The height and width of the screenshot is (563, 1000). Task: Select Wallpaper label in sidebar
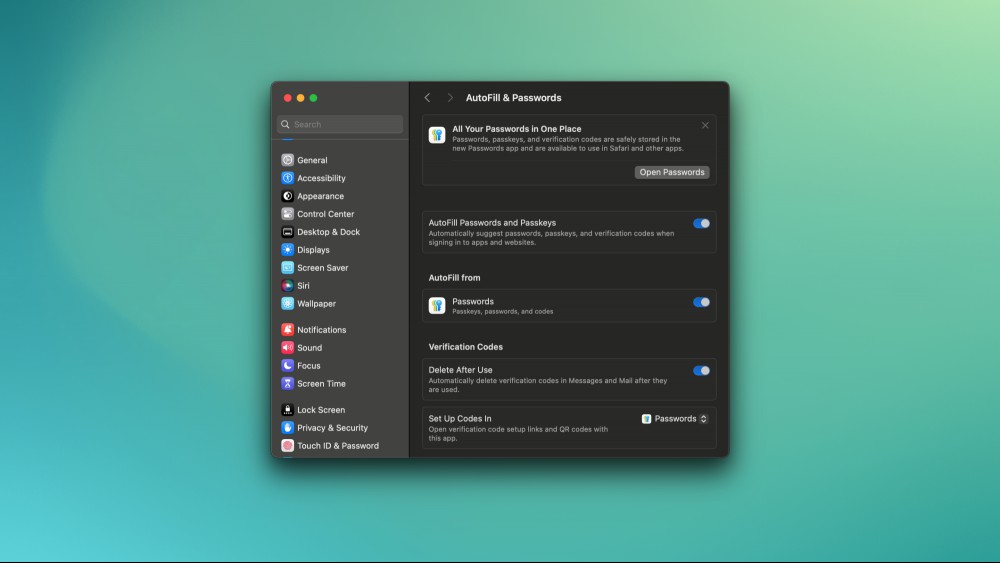point(316,303)
